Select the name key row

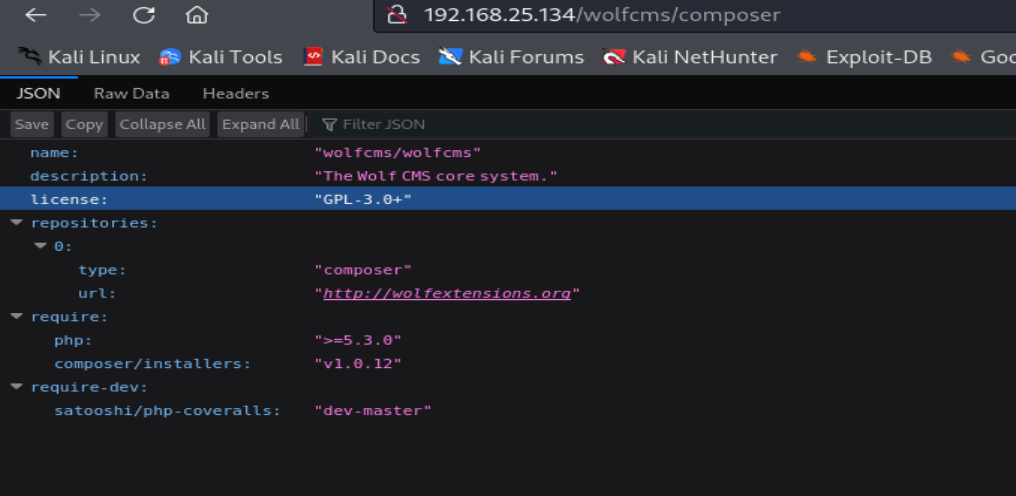pos(54,153)
